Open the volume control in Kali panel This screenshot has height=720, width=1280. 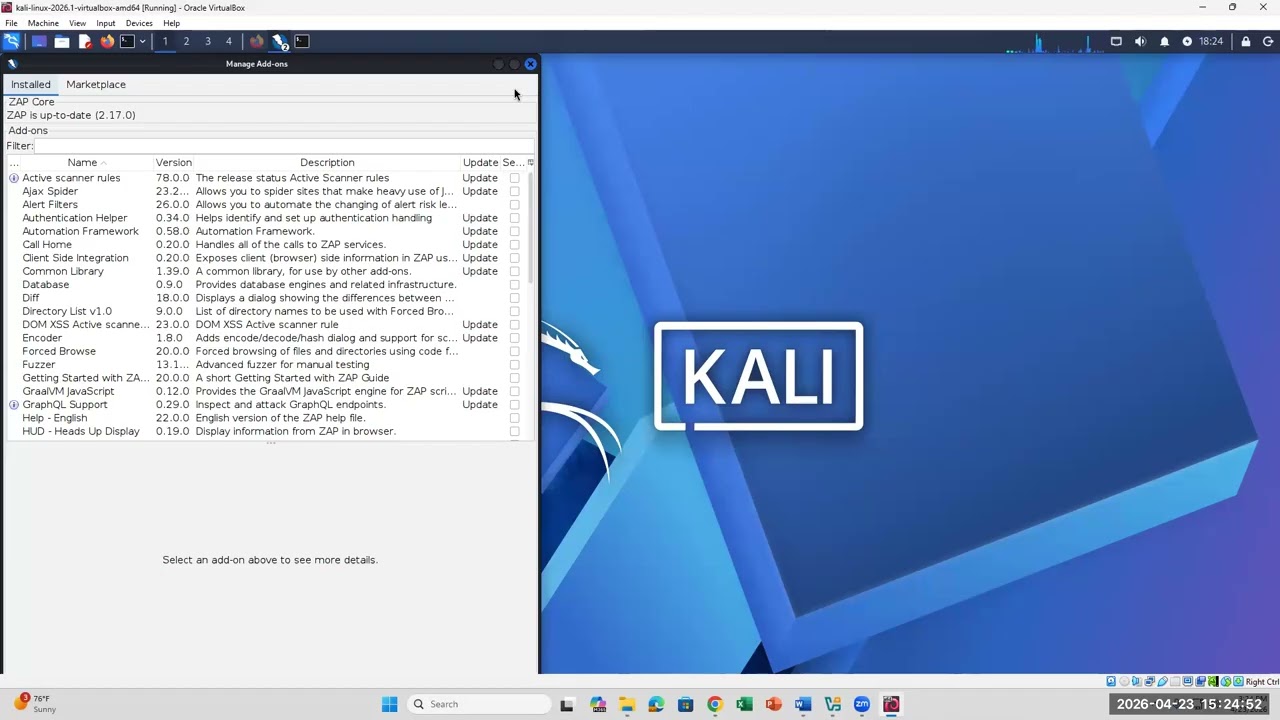point(1140,41)
